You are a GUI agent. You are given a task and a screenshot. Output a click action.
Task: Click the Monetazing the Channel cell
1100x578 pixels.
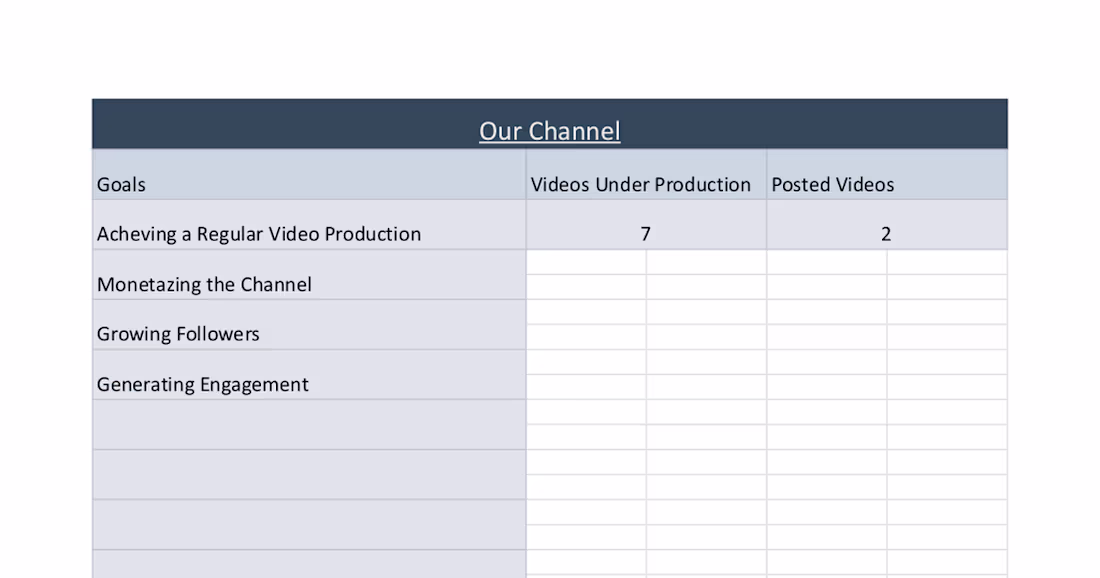[205, 284]
